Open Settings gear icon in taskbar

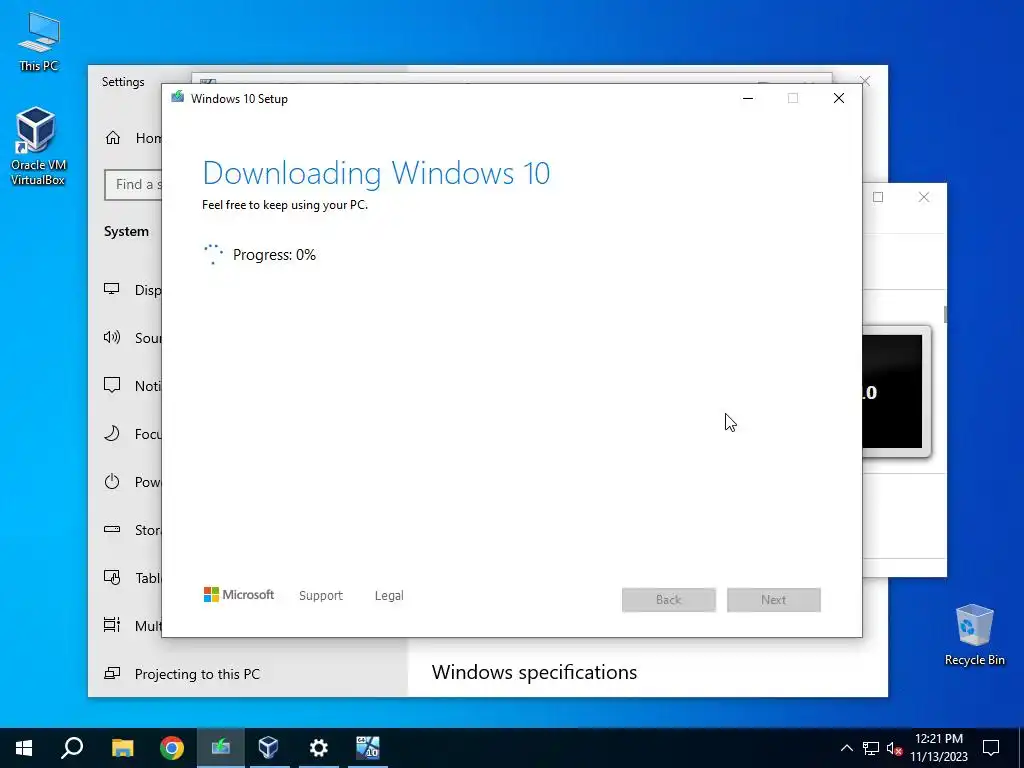pyautogui.click(x=319, y=748)
